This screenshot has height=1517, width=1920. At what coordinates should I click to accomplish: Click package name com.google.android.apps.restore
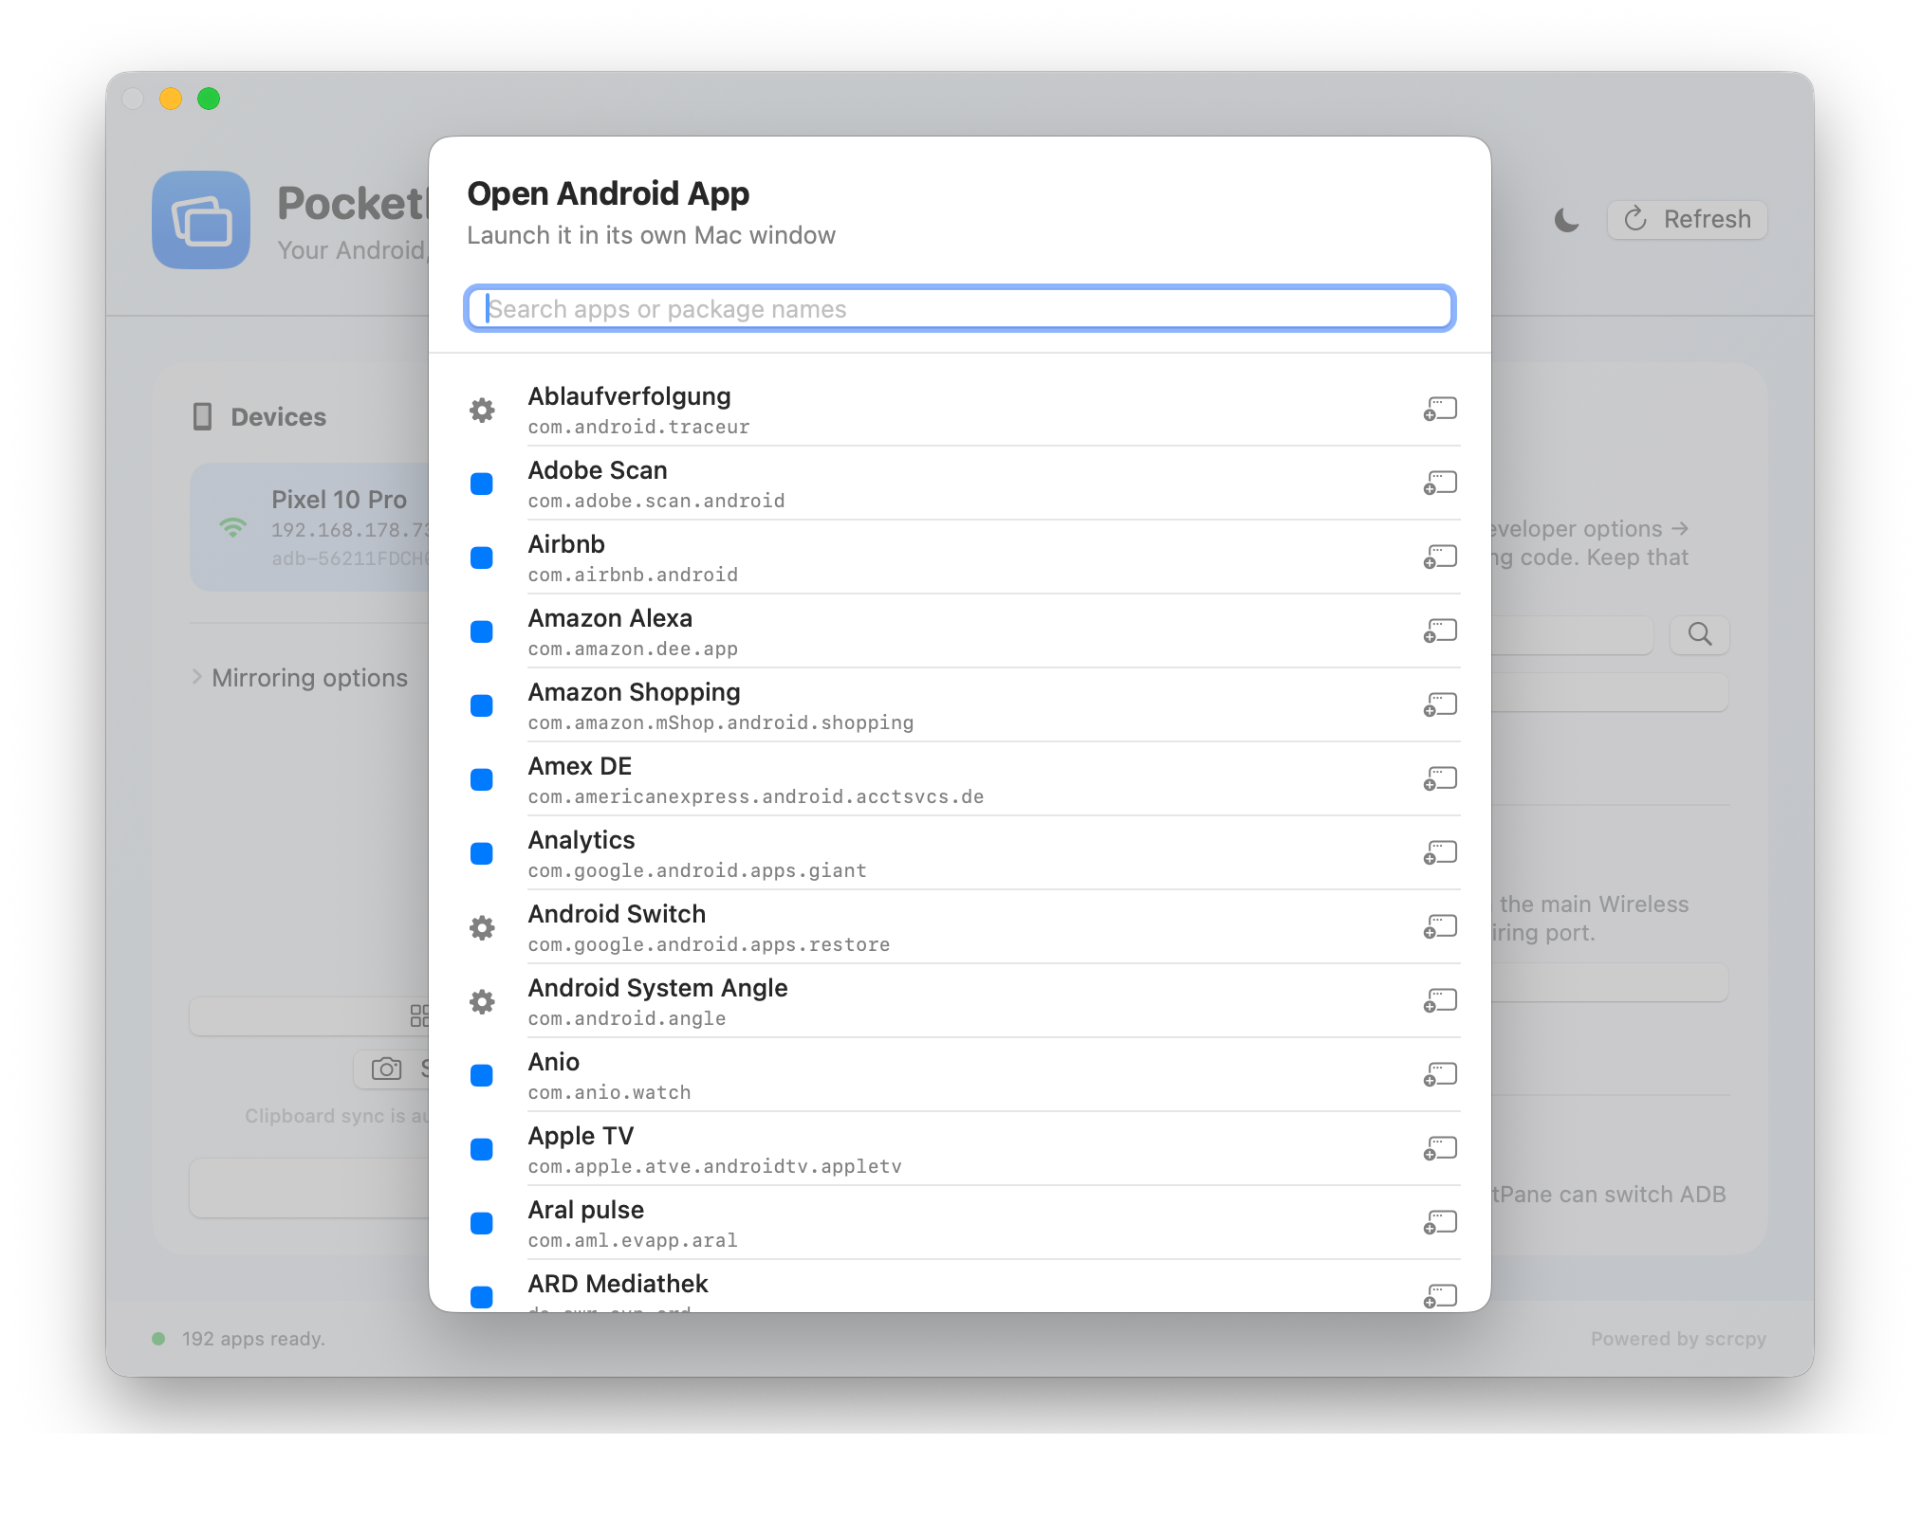point(709,945)
